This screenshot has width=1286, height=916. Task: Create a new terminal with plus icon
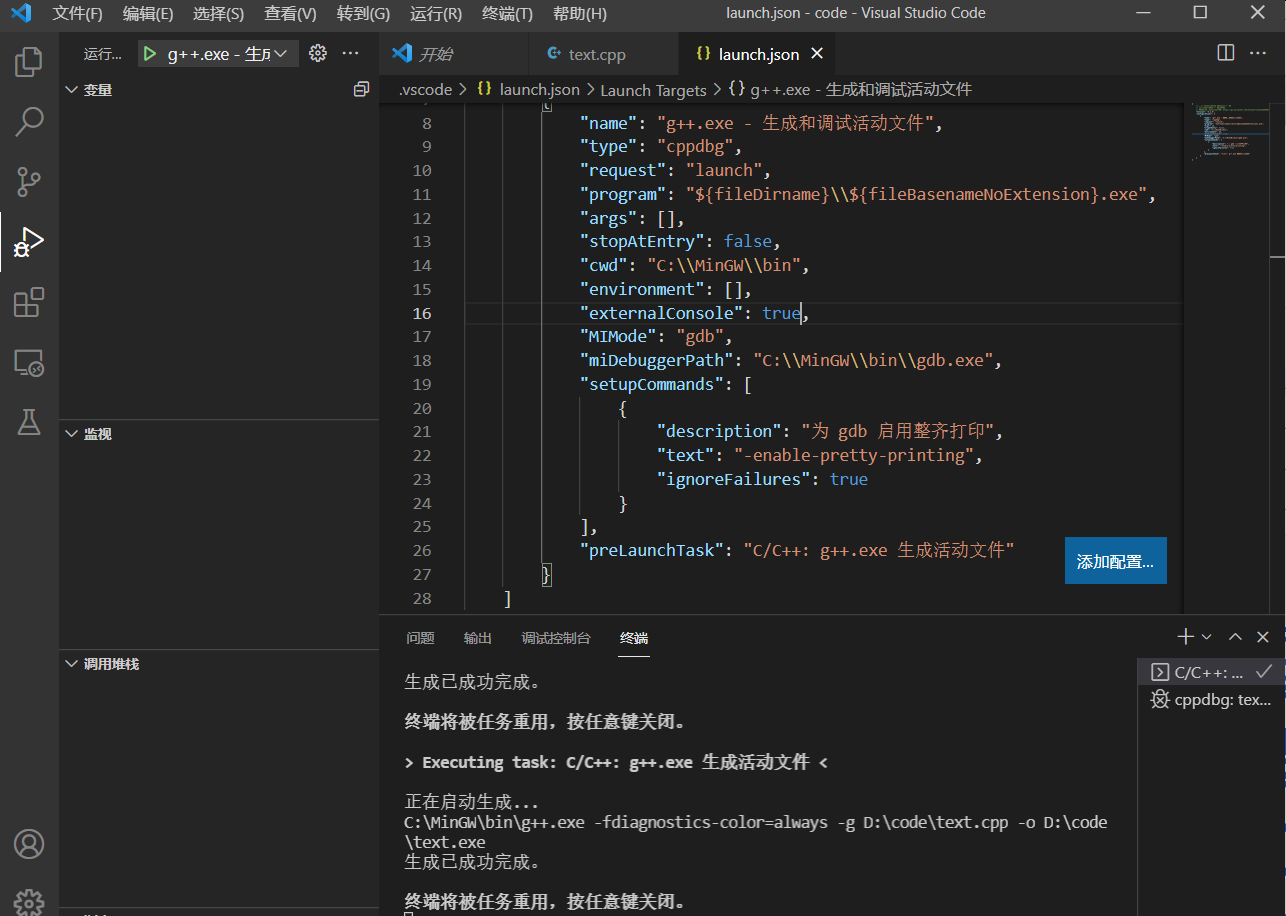click(x=1185, y=637)
